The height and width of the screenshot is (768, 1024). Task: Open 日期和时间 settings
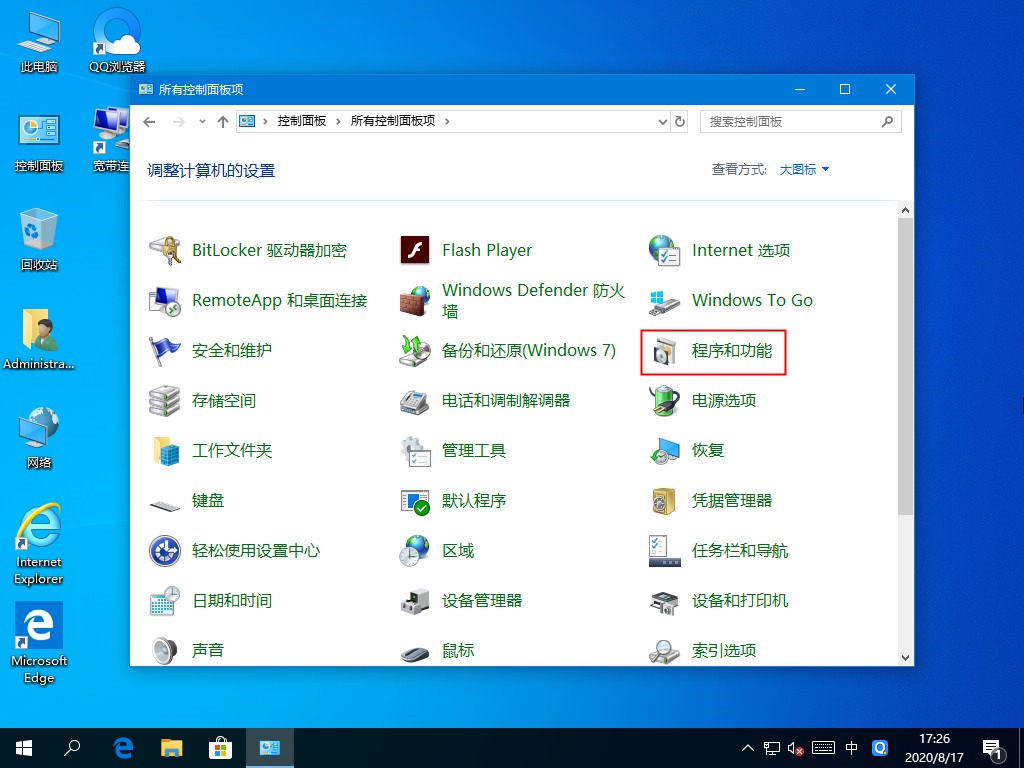232,601
